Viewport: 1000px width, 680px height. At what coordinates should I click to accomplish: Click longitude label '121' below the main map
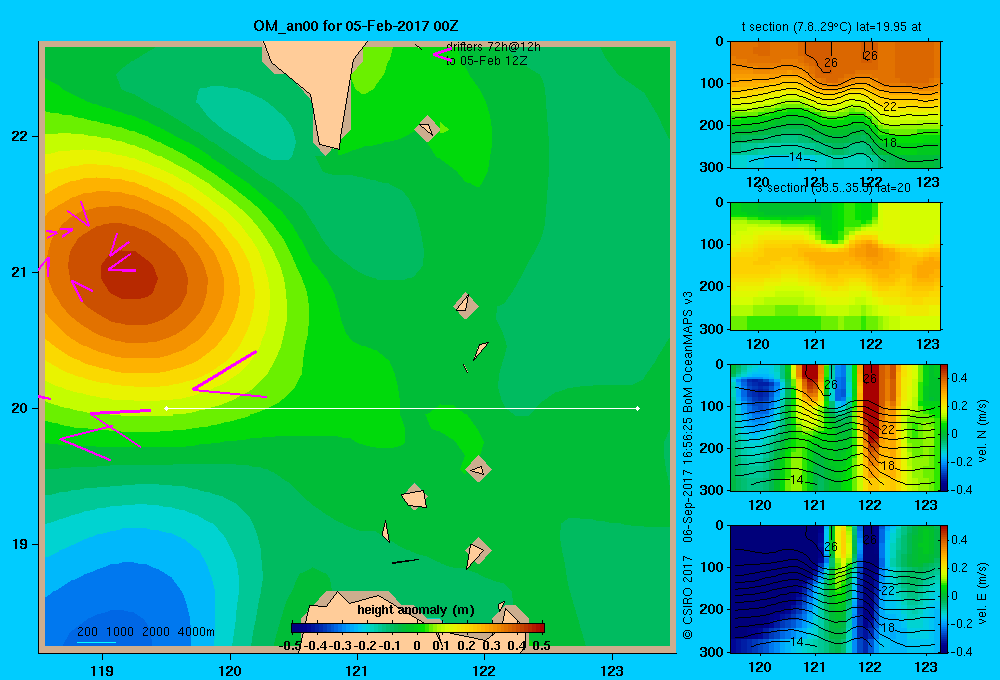pyautogui.click(x=357, y=670)
